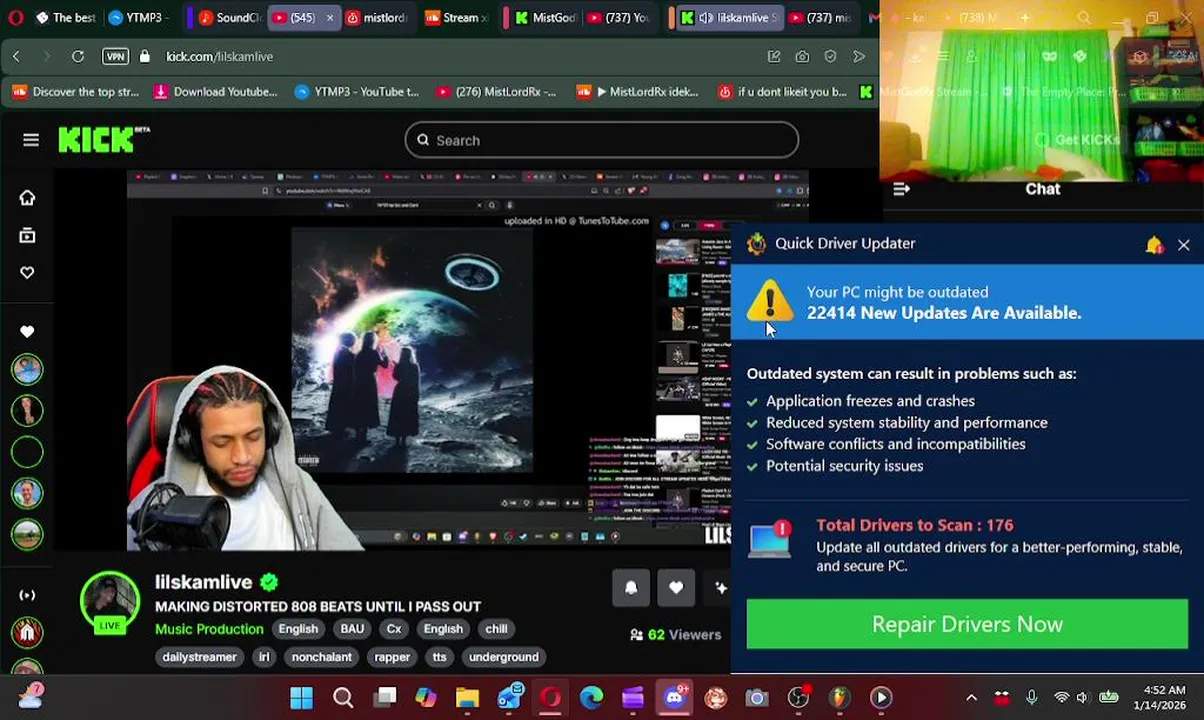1204x720 pixels.
Task: Click the microphone tray icon
Action: pos(1031,698)
